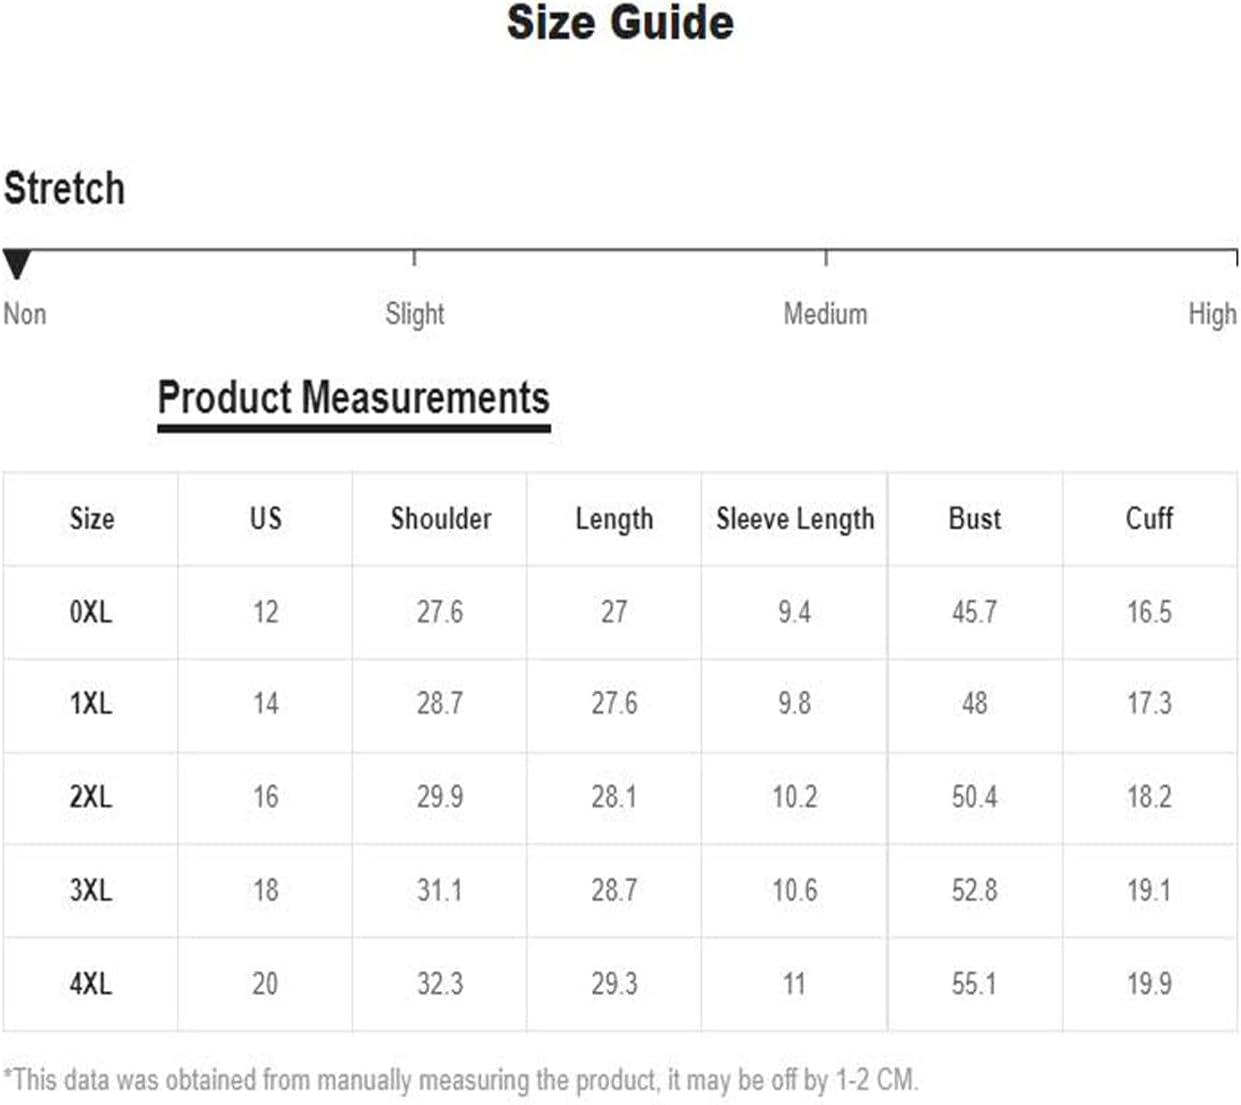Select the Slight stretch tick label
Screen dimensions: 1241x1105
[415, 314]
